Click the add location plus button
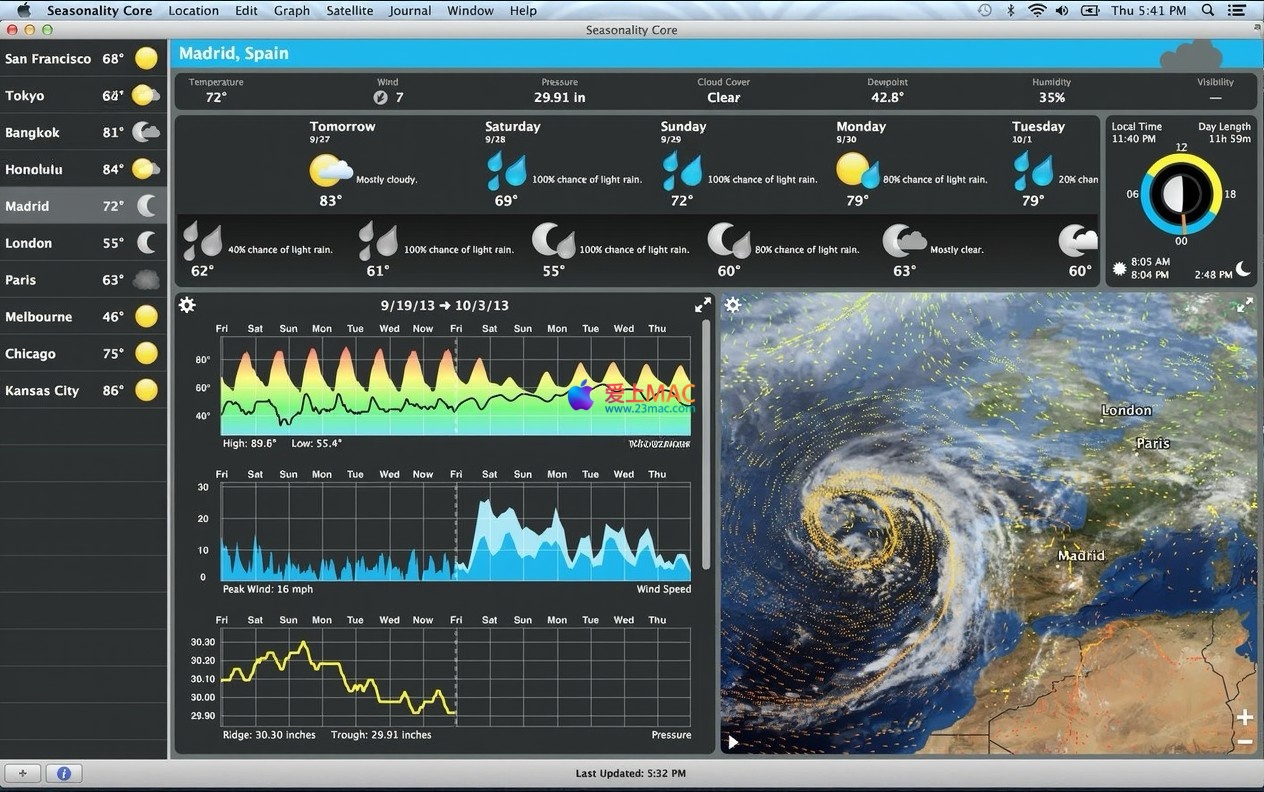This screenshot has height=792, width=1264. (x=23, y=773)
